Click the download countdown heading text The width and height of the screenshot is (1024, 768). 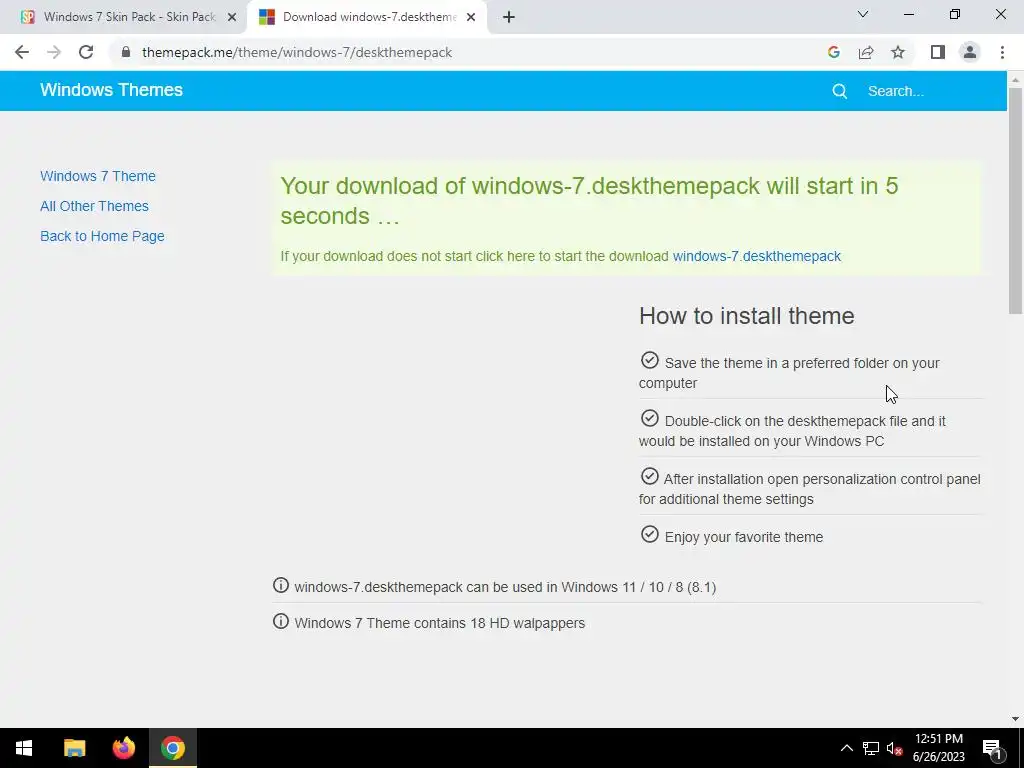589,200
